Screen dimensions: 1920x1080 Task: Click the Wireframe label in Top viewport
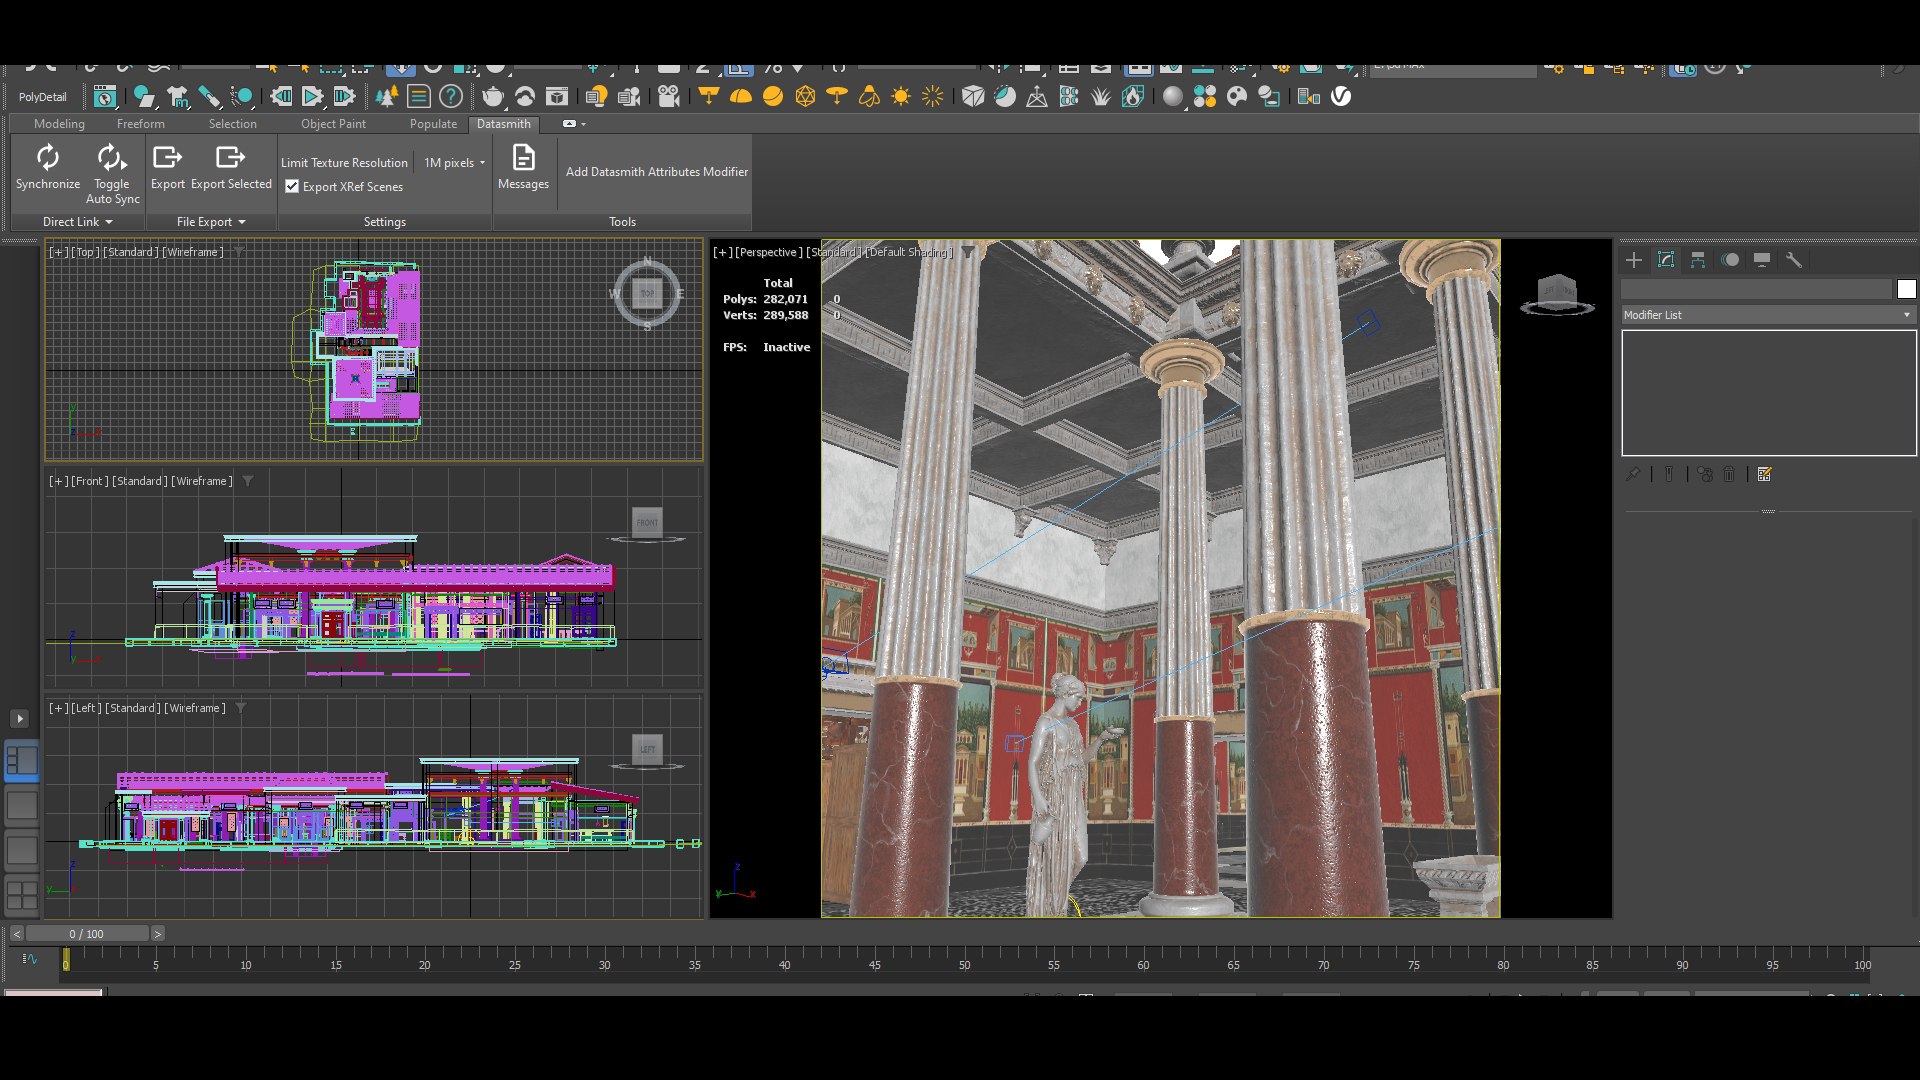tap(194, 252)
